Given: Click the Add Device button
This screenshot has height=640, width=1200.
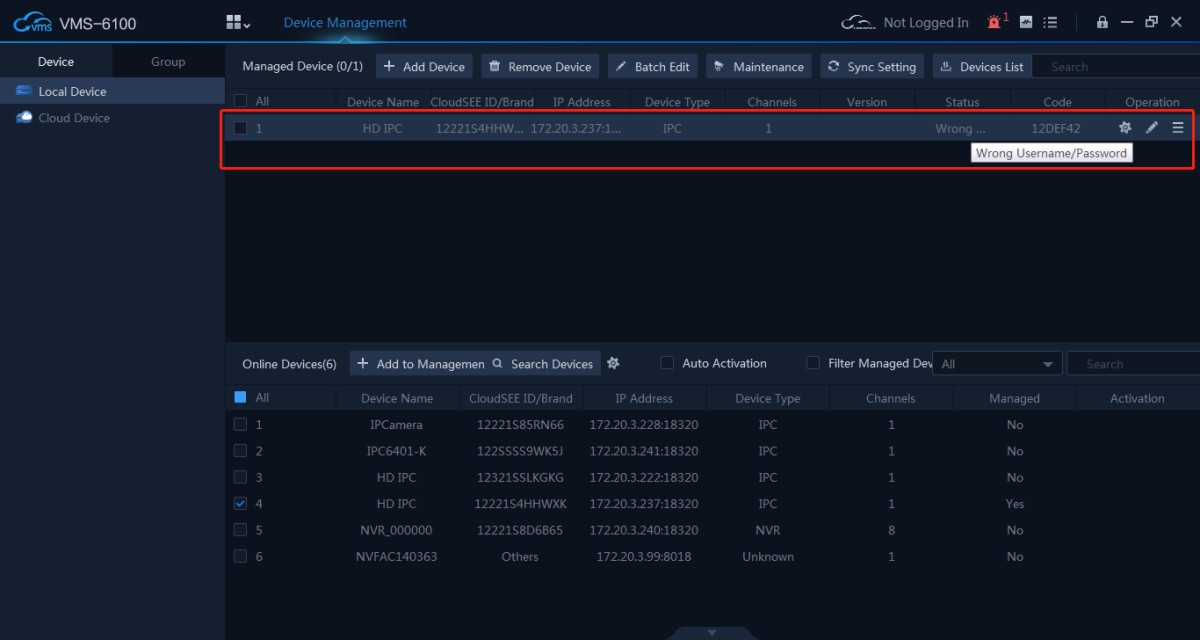Looking at the screenshot, I should pos(424,67).
